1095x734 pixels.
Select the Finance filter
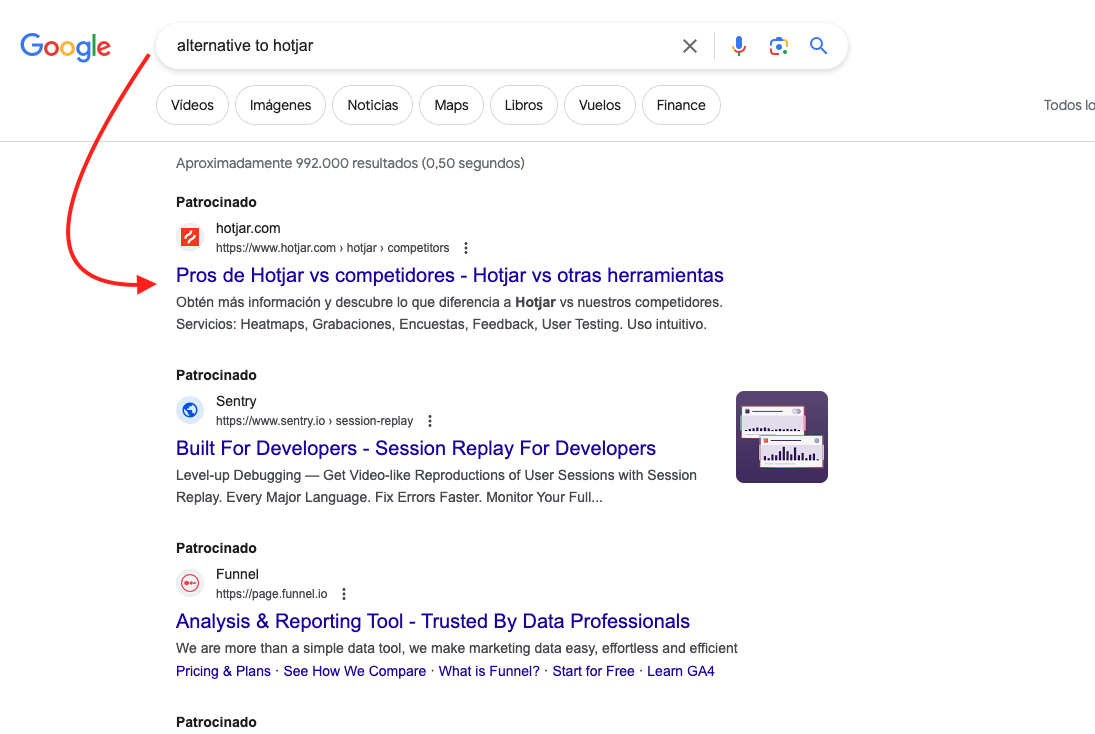681,105
